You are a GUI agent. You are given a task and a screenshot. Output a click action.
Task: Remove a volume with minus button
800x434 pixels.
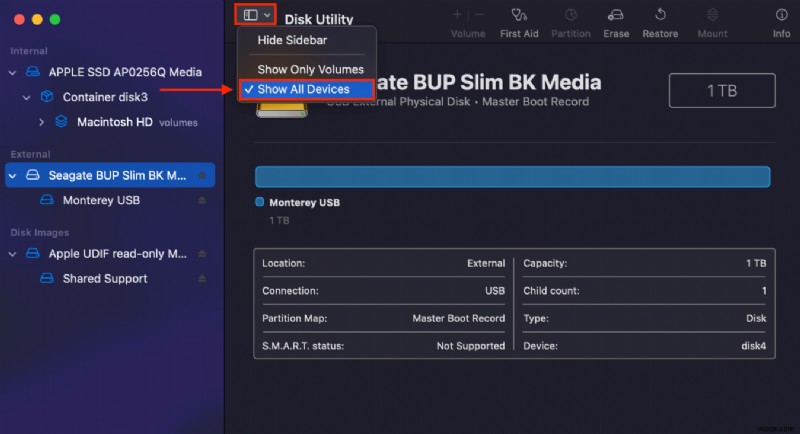coord(480,15)
